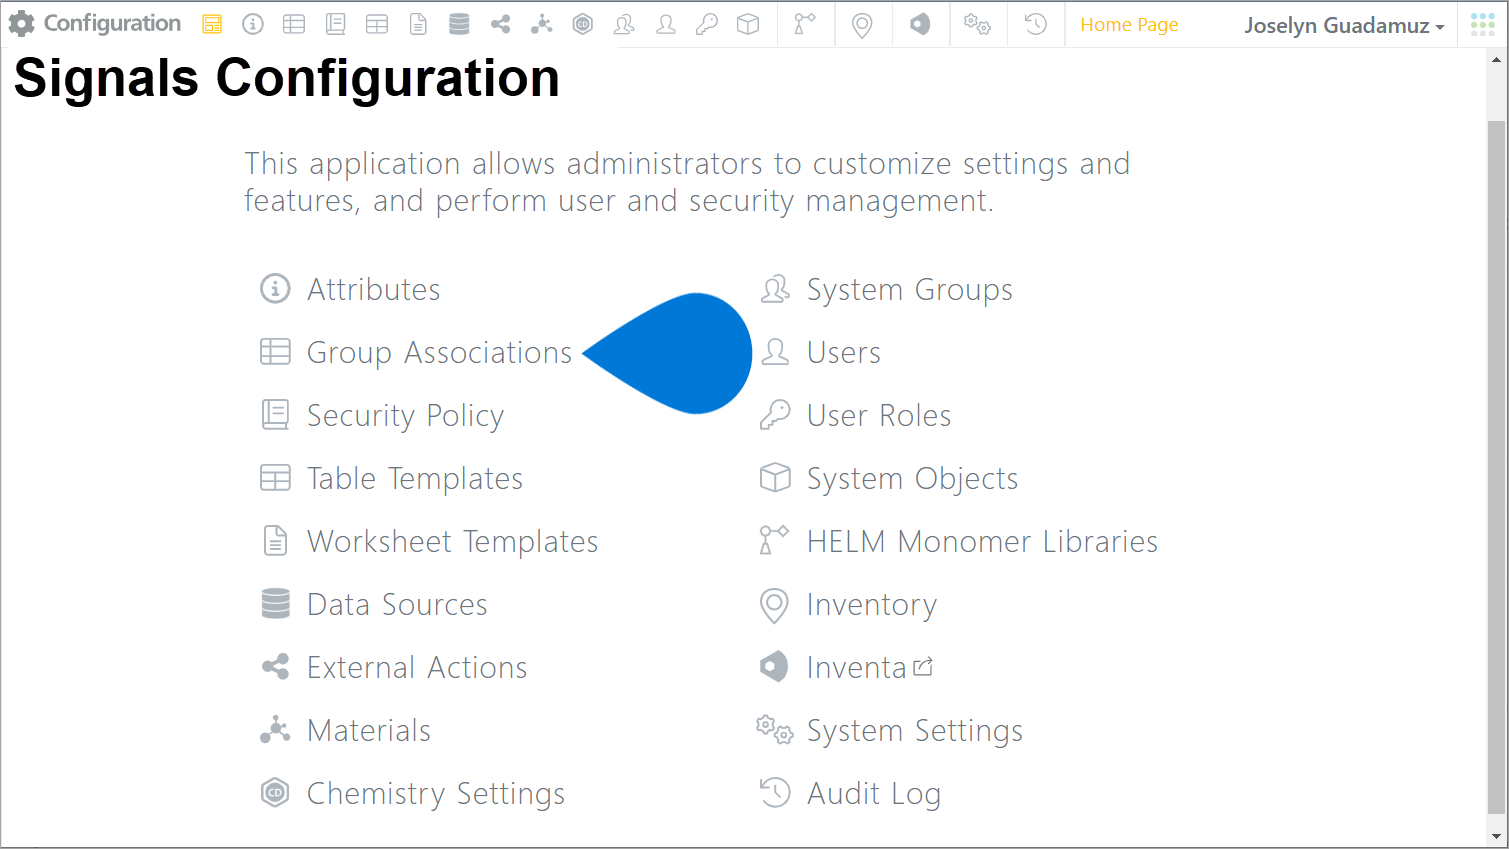Open the Audit Log link

tap(874, 793)
